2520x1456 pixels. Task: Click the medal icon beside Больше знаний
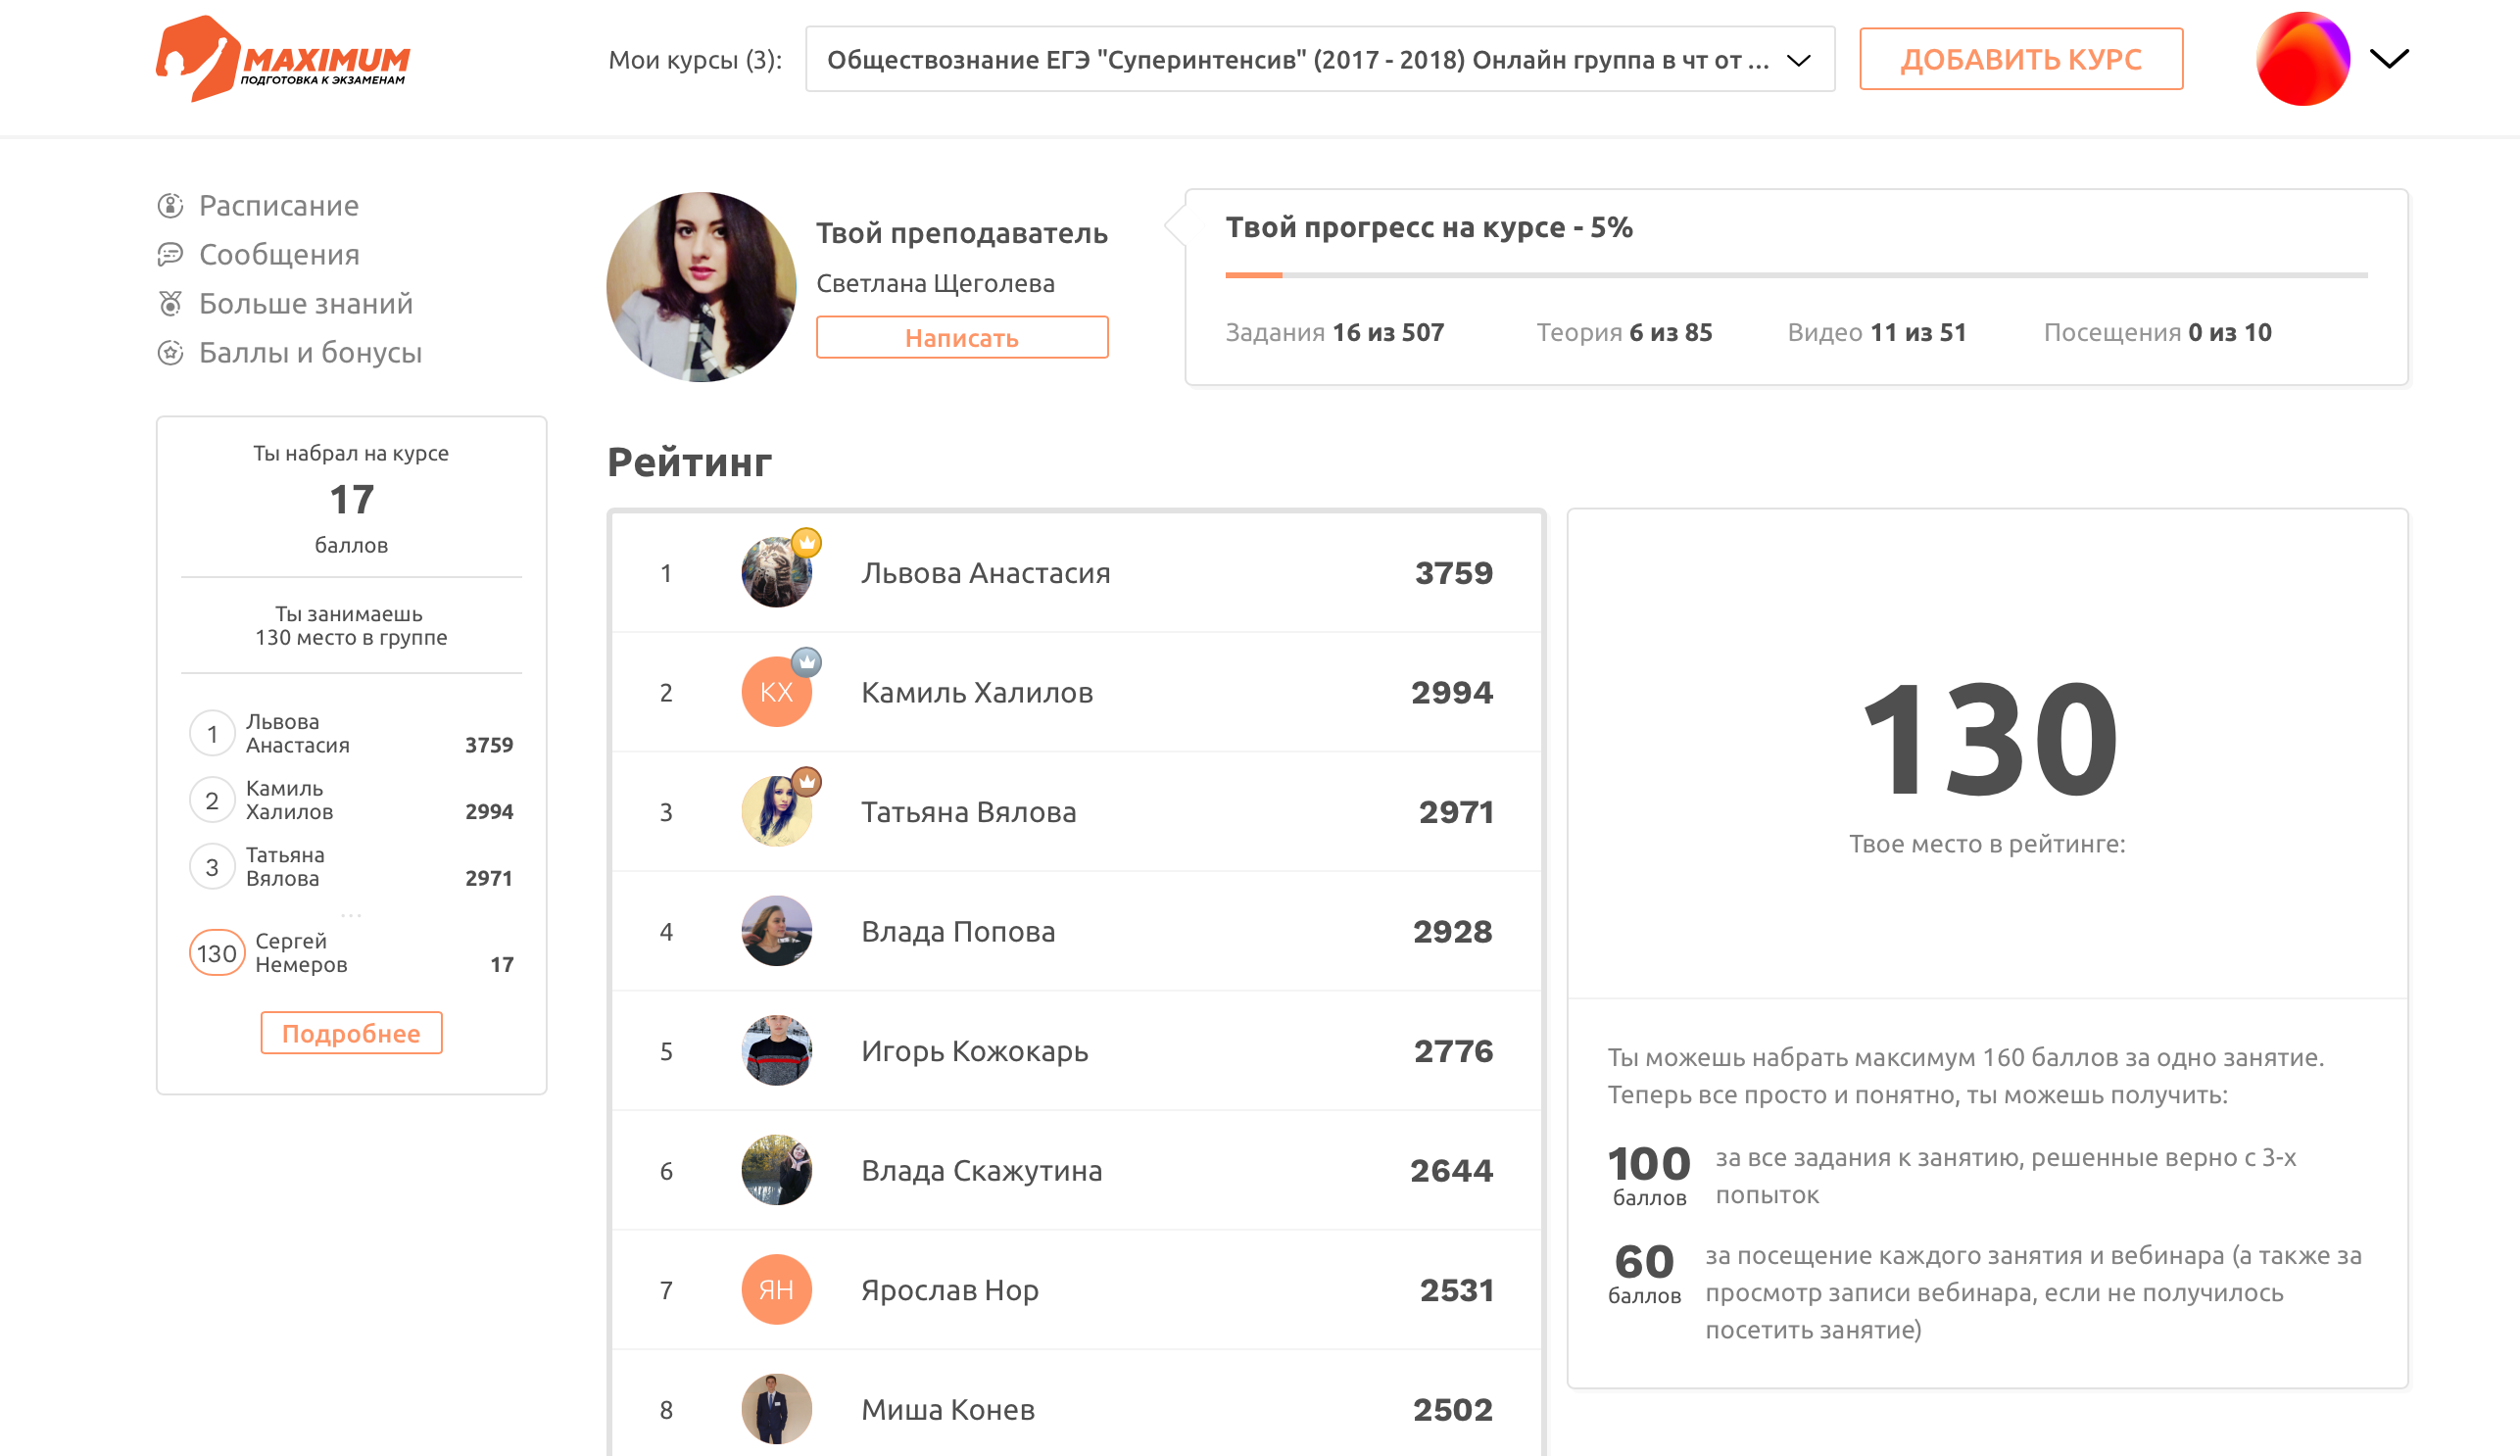coord(170,303)
